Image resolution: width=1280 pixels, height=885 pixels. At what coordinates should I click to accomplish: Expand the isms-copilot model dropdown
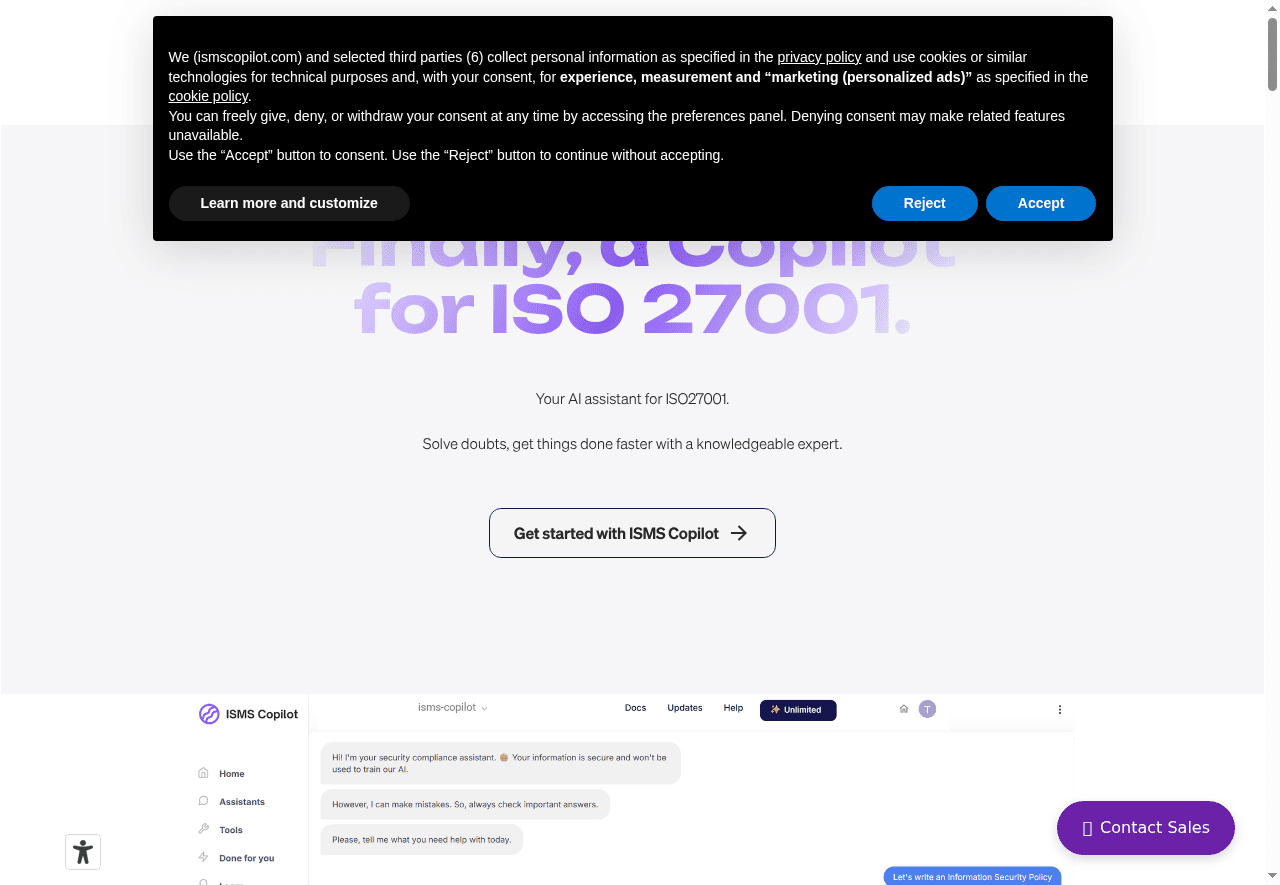point(452,707)
